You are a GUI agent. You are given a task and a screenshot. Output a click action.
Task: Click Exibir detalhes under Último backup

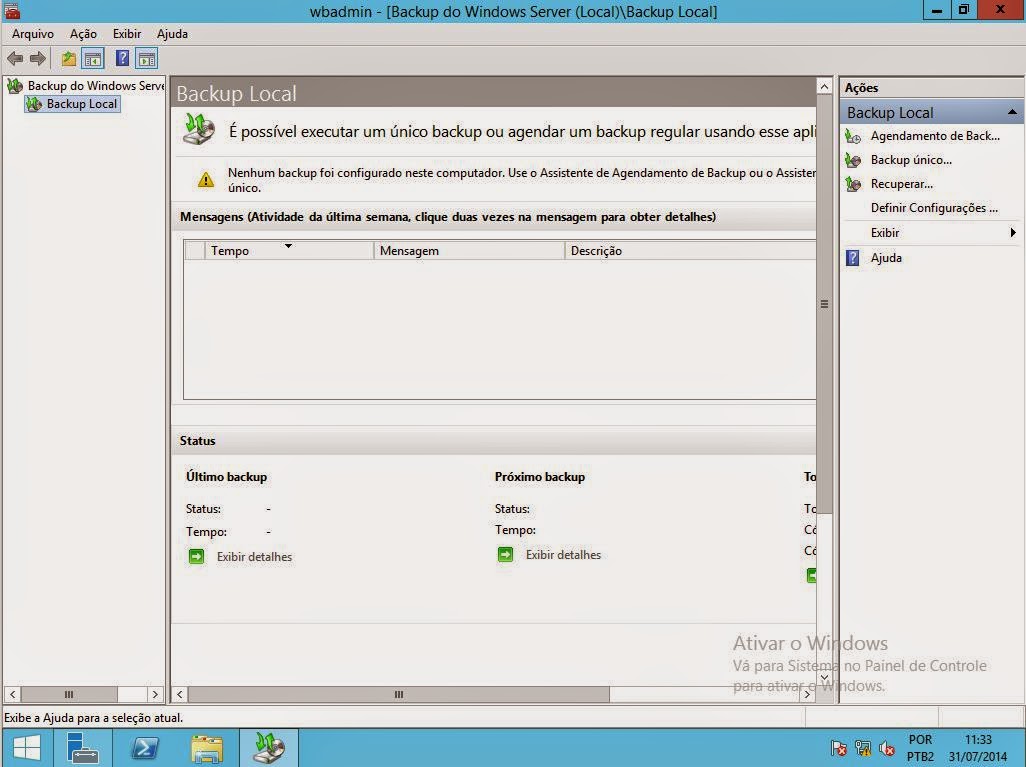point(255,557)
